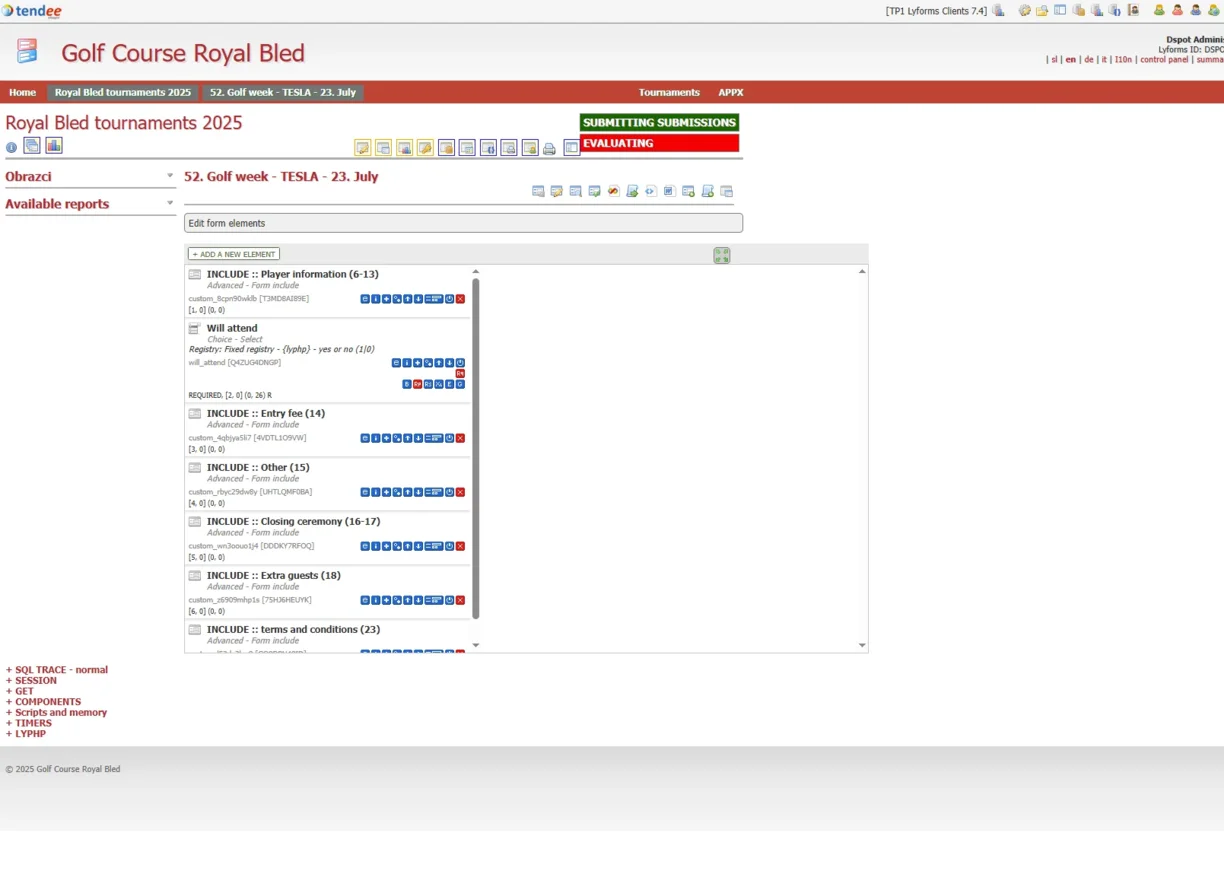Open the settings gear icon in top bar
Image resolution: width=1224 pixels, height=896 pixels.
1024,11
